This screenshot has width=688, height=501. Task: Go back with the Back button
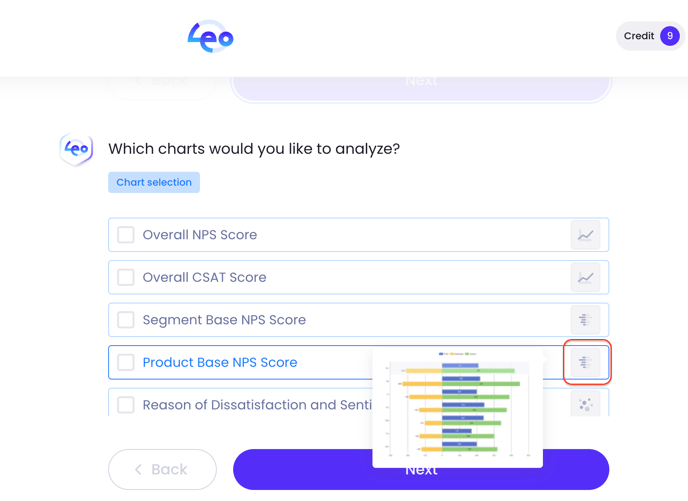coord(162,469)
